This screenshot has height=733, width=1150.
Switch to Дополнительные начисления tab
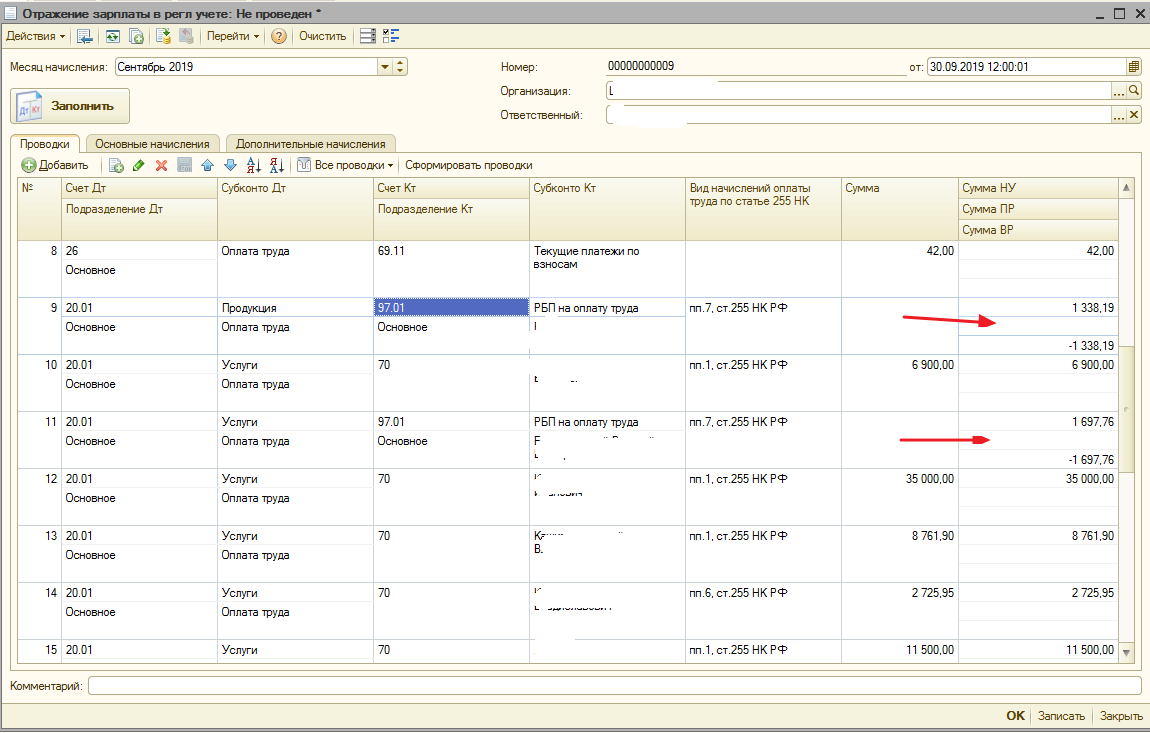[x=310, y=144]
